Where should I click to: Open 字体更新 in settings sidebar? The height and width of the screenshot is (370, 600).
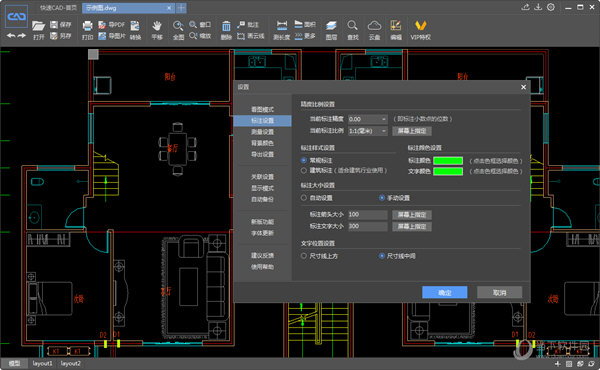tap(262, 233)
